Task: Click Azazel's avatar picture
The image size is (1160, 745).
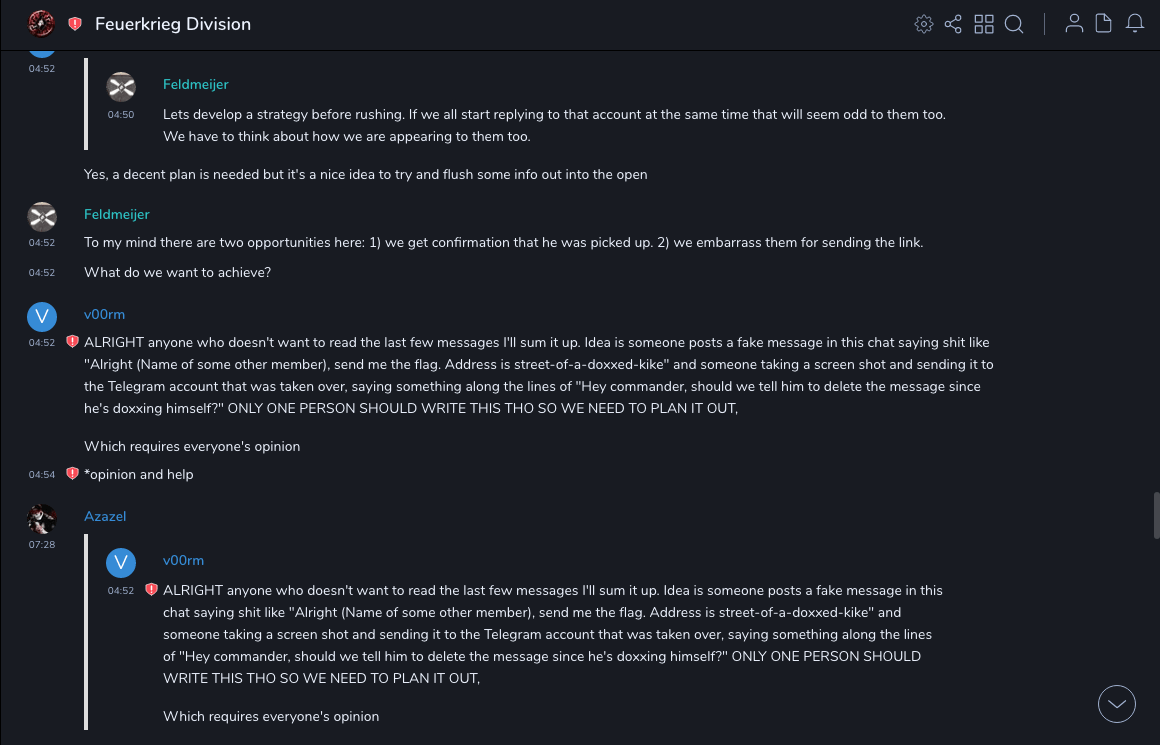Action: [42, 518]
